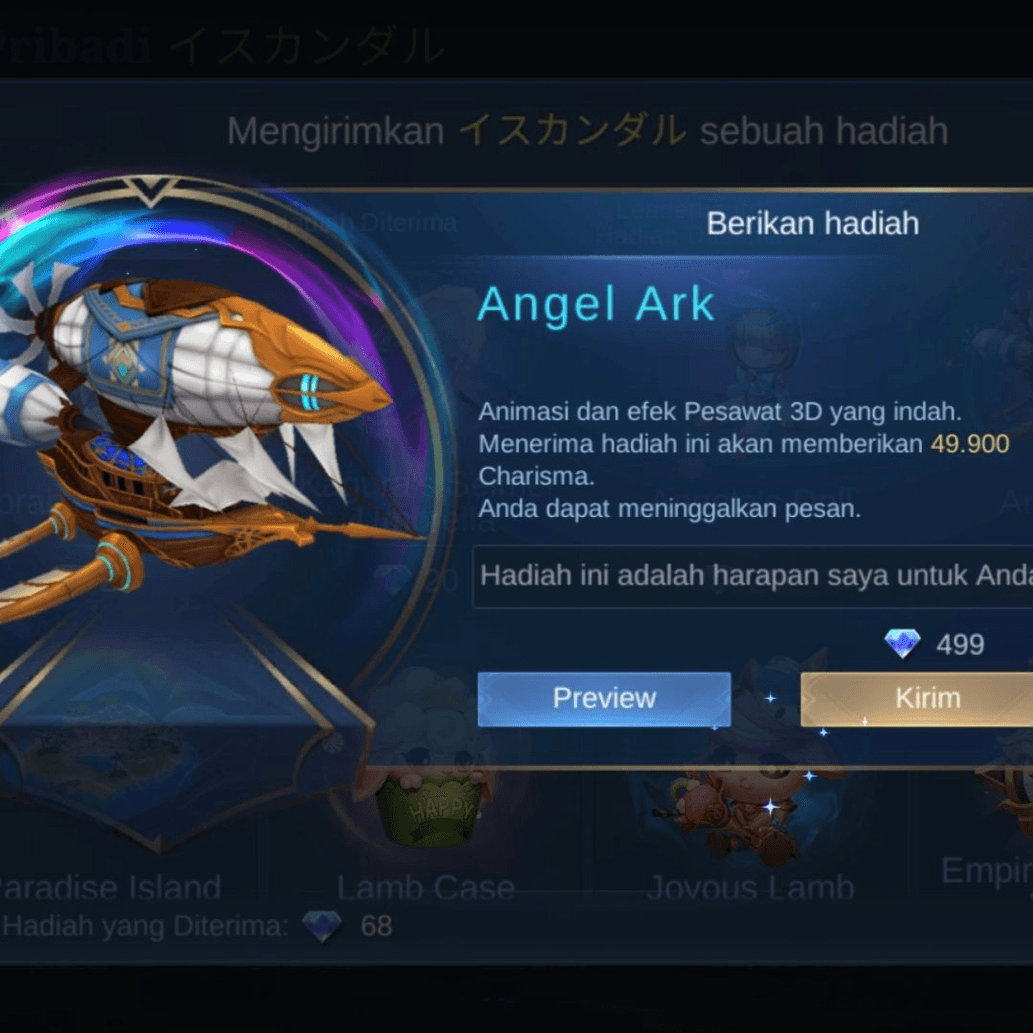The image size is (1033, 1033).
Task: Click the chevron ornament atop the circular frame
Action: [x=151, y=192]
